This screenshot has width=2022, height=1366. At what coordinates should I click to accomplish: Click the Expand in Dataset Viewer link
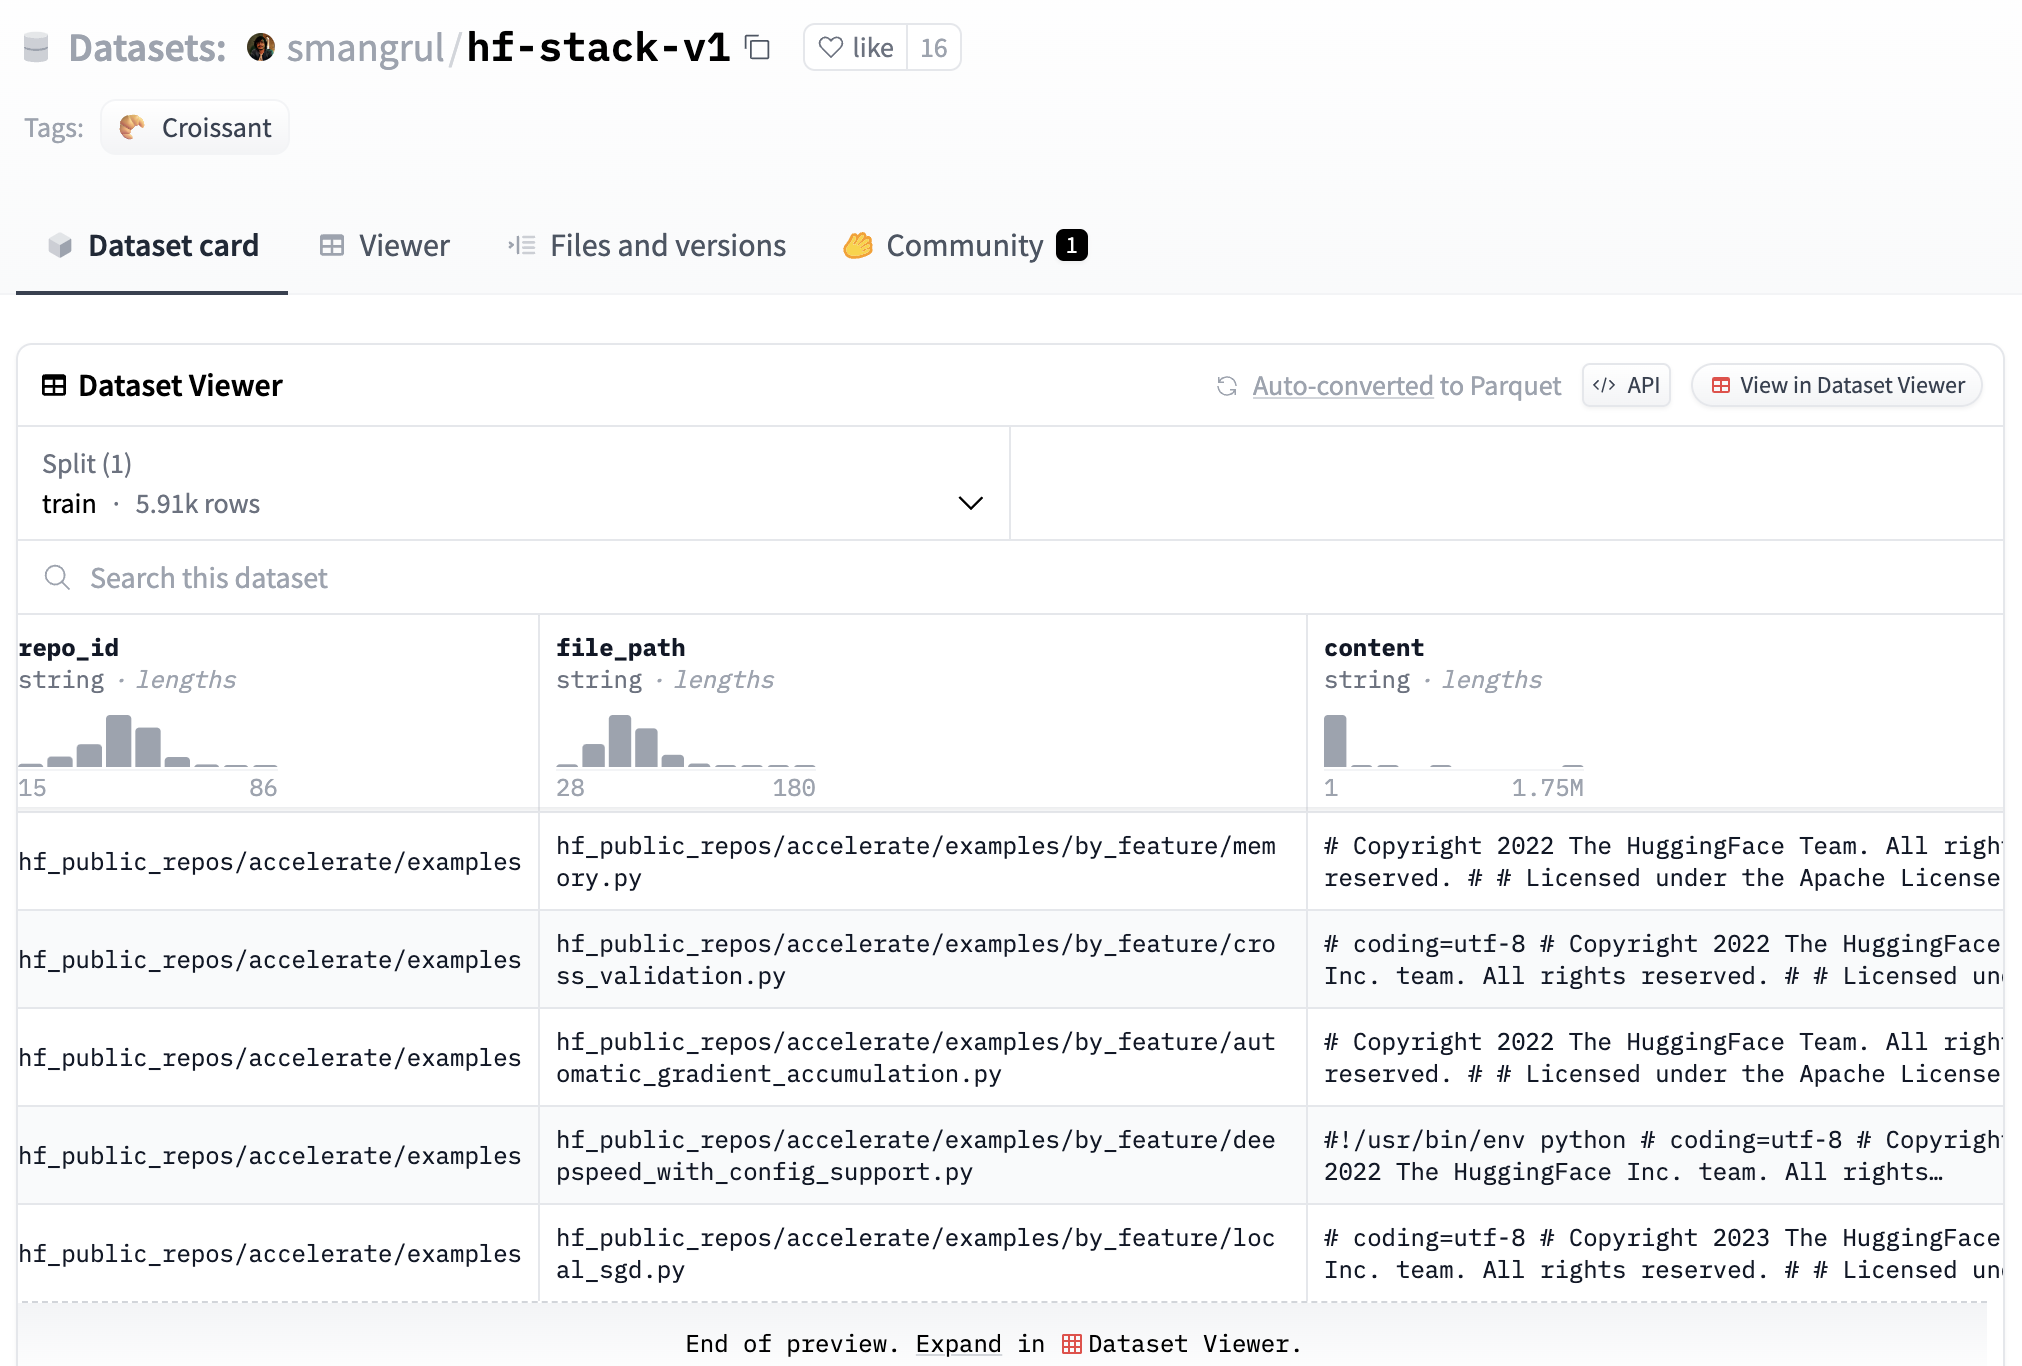tap(958, 1344)
